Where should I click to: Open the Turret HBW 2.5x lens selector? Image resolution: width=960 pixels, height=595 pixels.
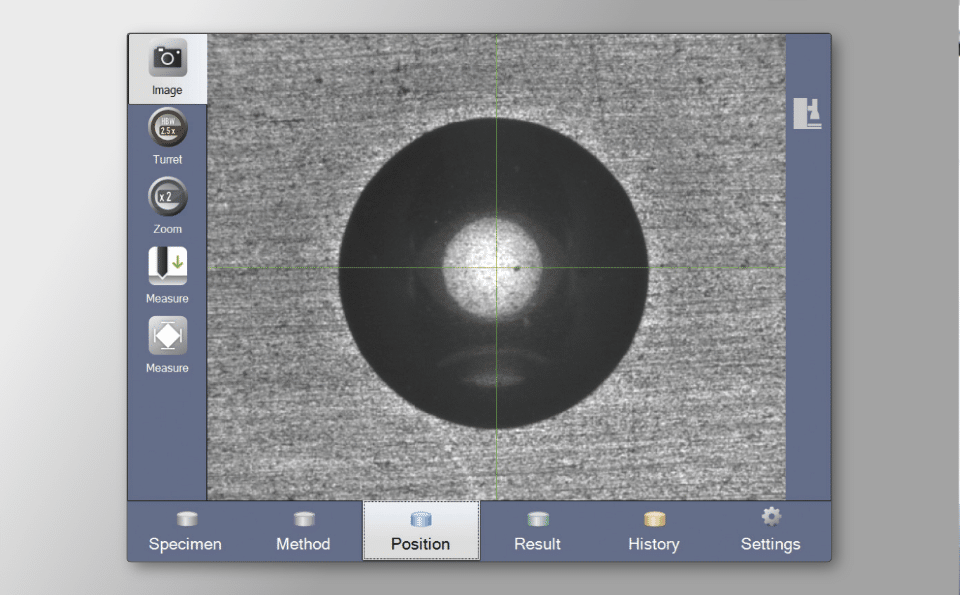click(167, 128)
